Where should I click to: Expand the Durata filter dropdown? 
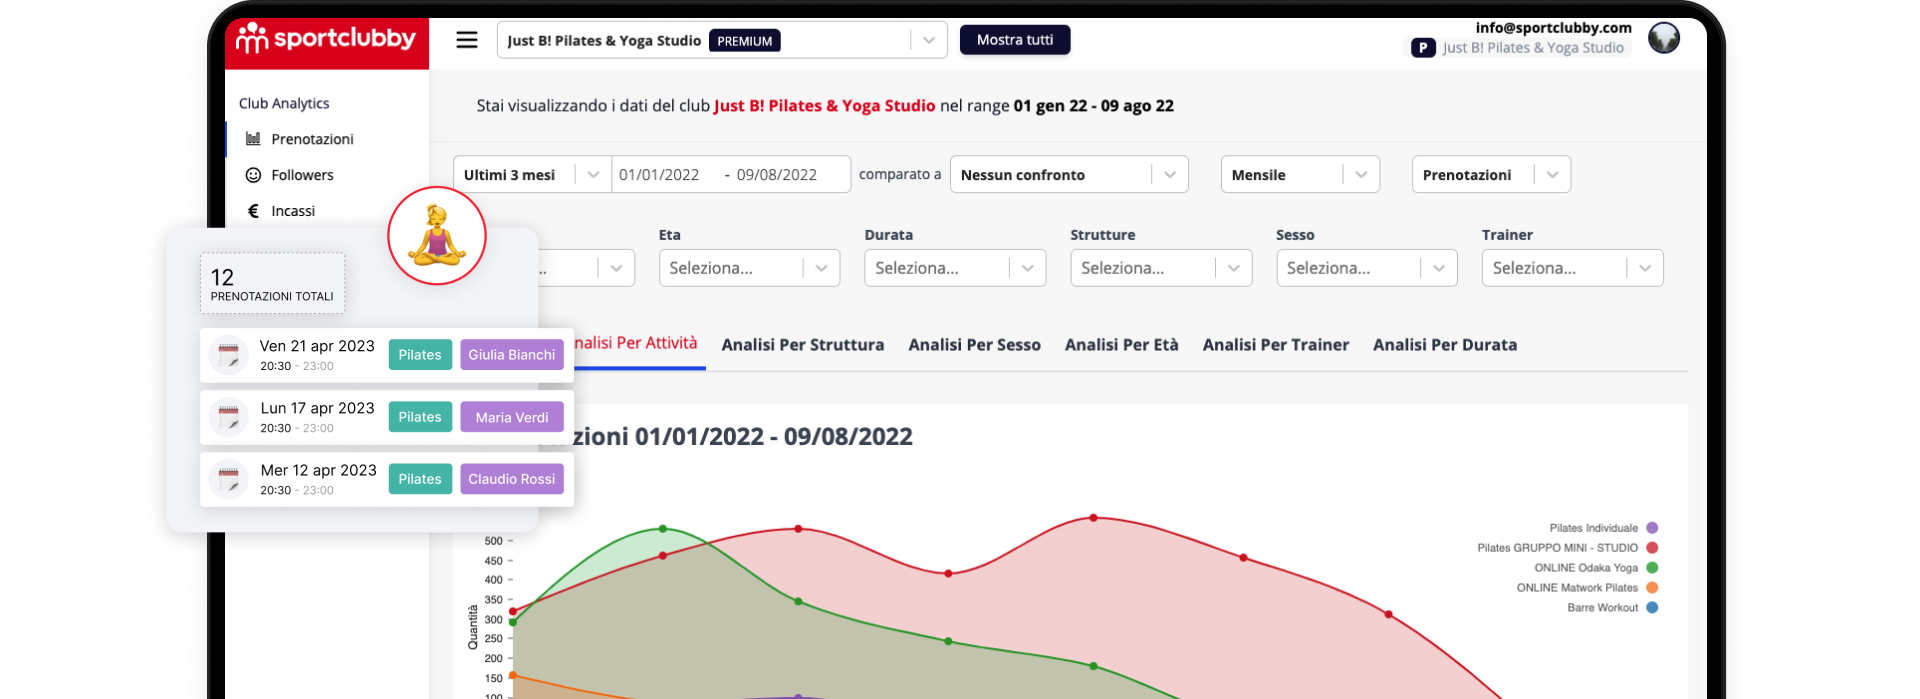tap(955, 268)
